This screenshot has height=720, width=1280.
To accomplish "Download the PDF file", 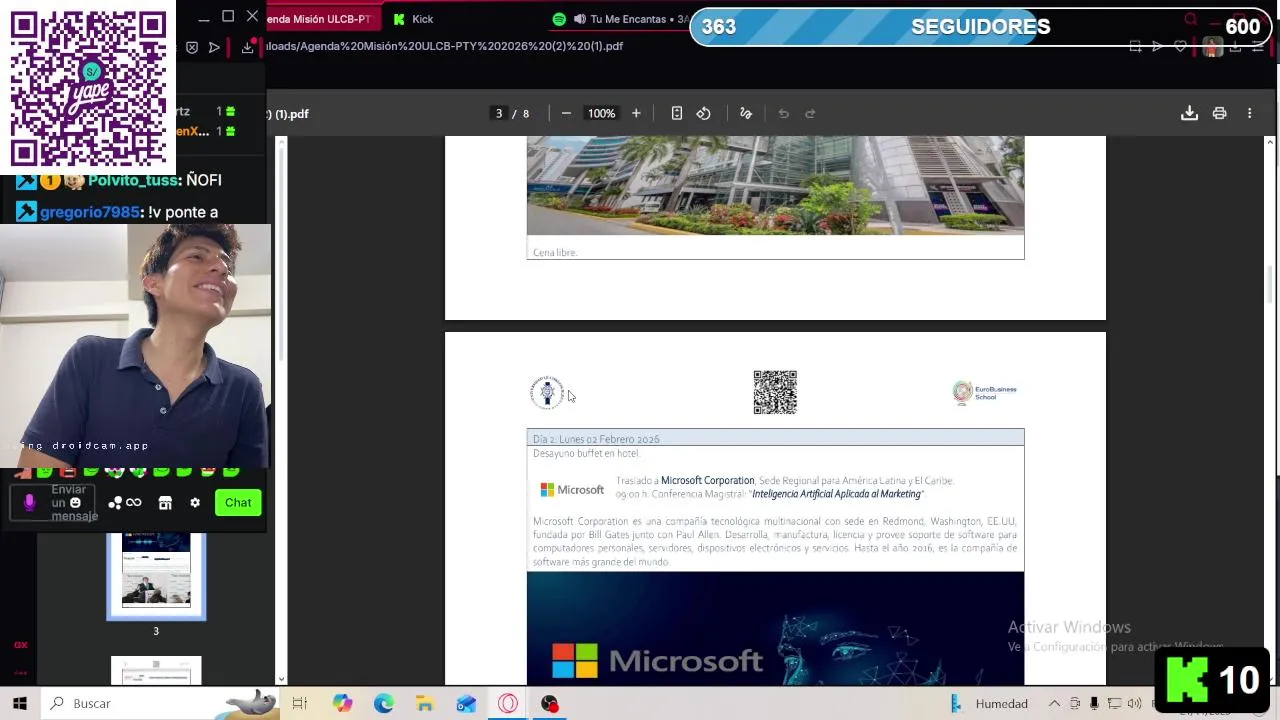I will [x=1189, y=114].
